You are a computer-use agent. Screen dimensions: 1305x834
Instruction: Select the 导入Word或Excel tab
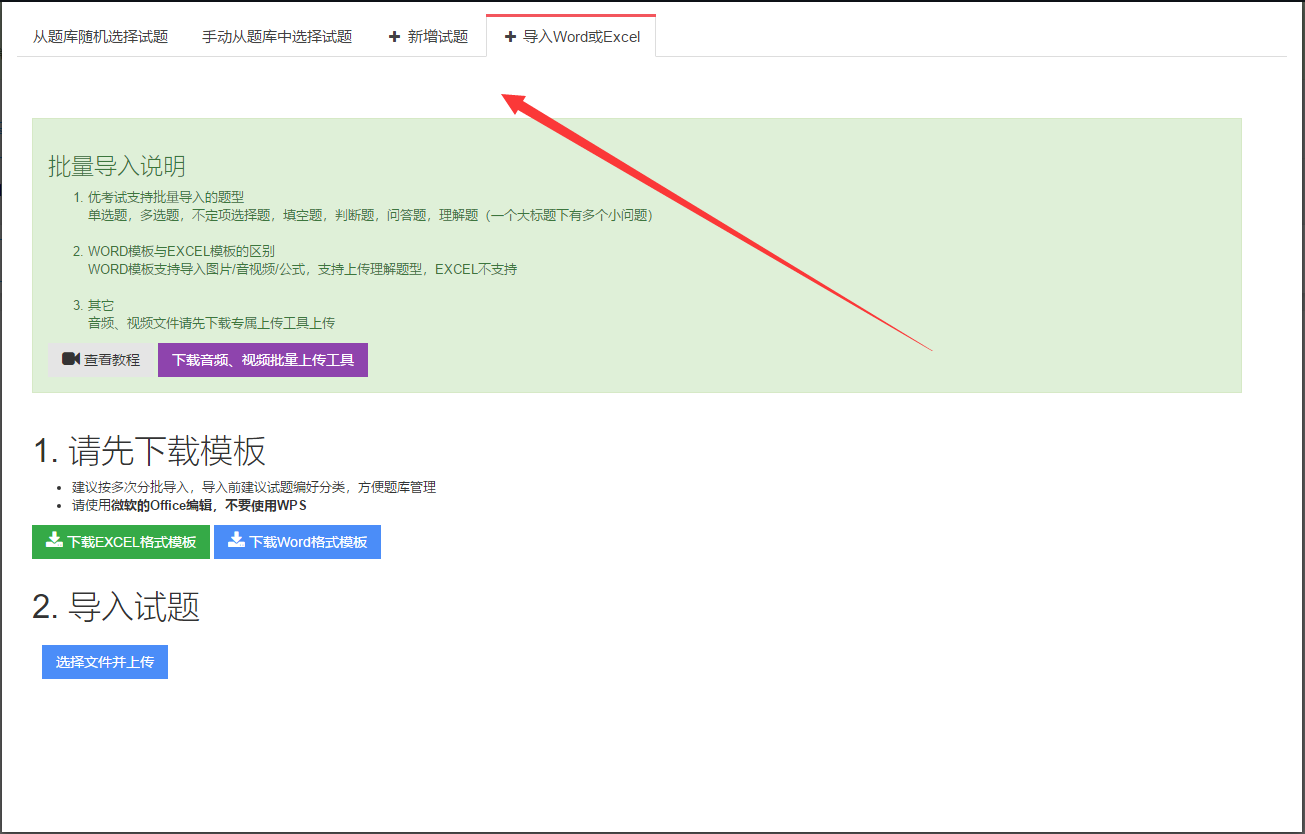[x=571, y=37]
